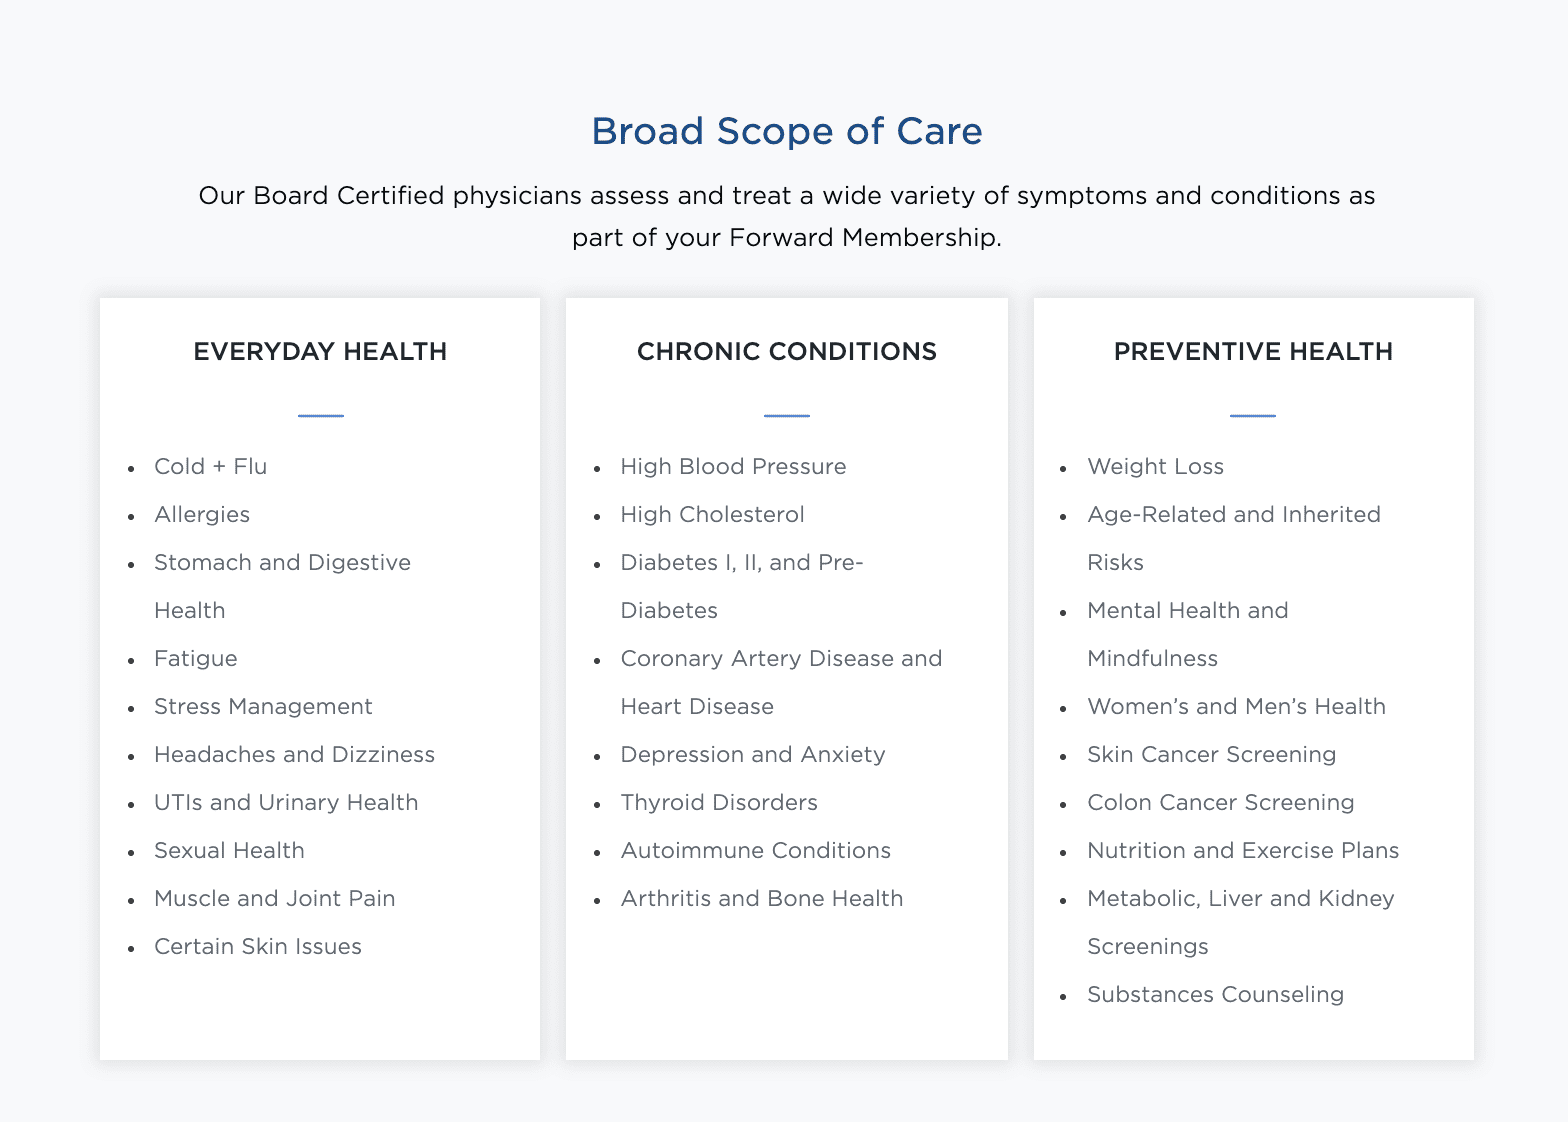Select Colon Cancer Screening item
This screenshot has width=1568, height=1122.
(x=1221, y=803)
